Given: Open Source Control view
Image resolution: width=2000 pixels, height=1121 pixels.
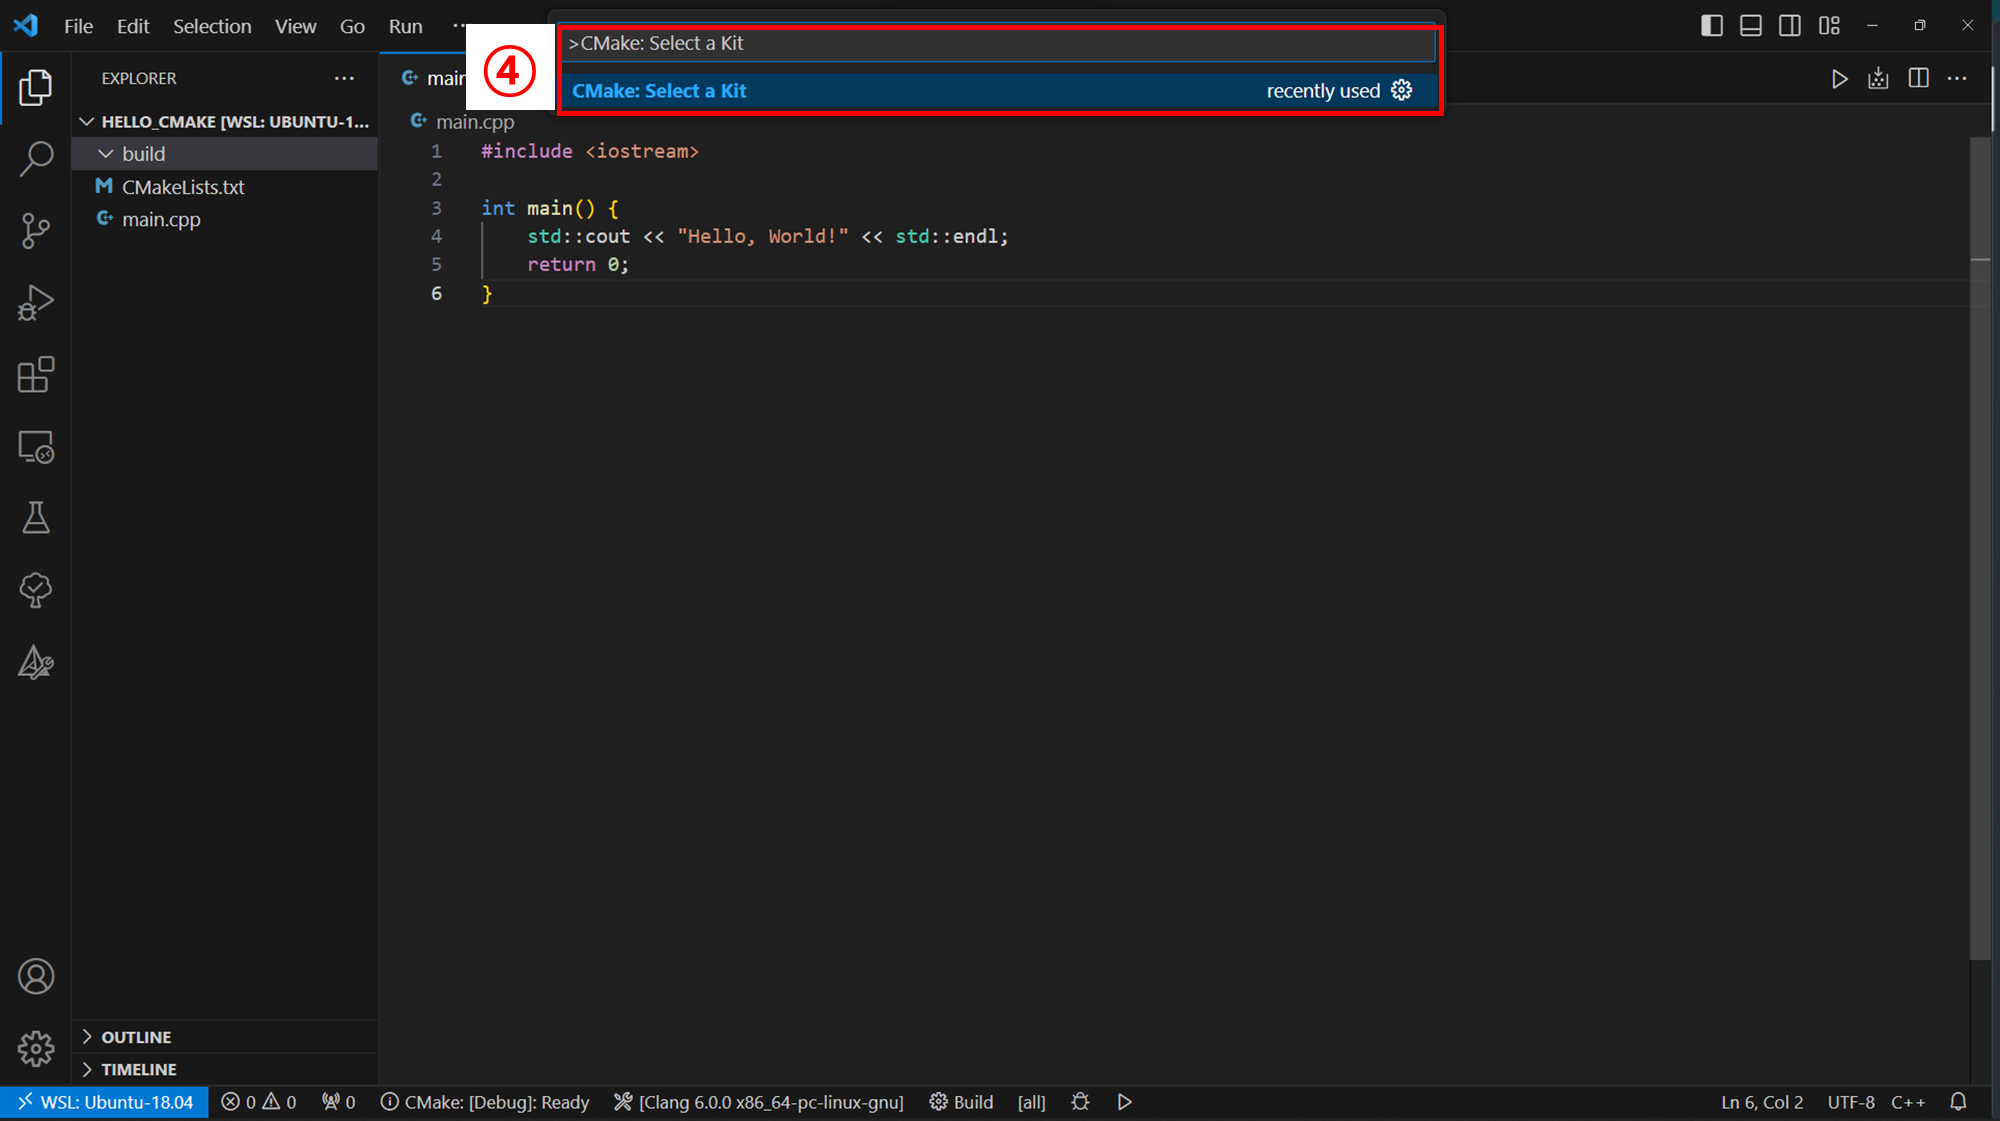Looking at the screenshot, I should click(36, 230).
